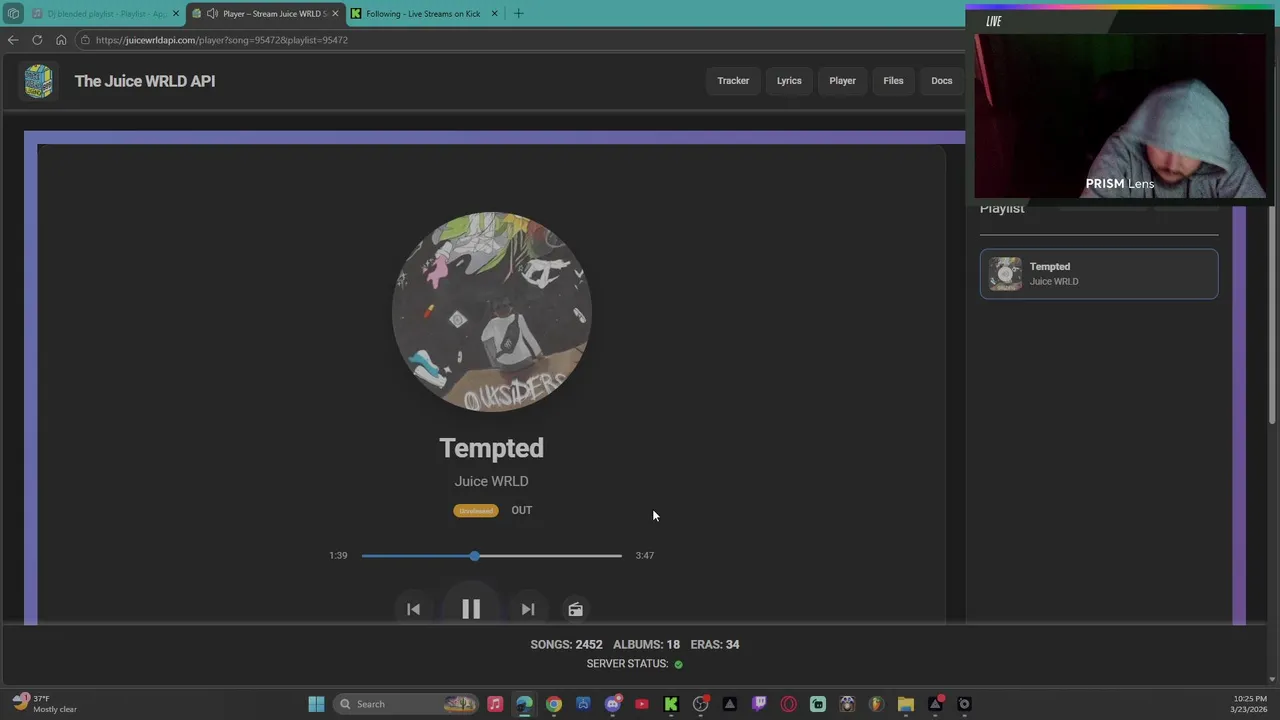The height and width of the screenshot is (720, 1280).
Task: Seek using the song progress slider
Action: (x=491, y=555)
